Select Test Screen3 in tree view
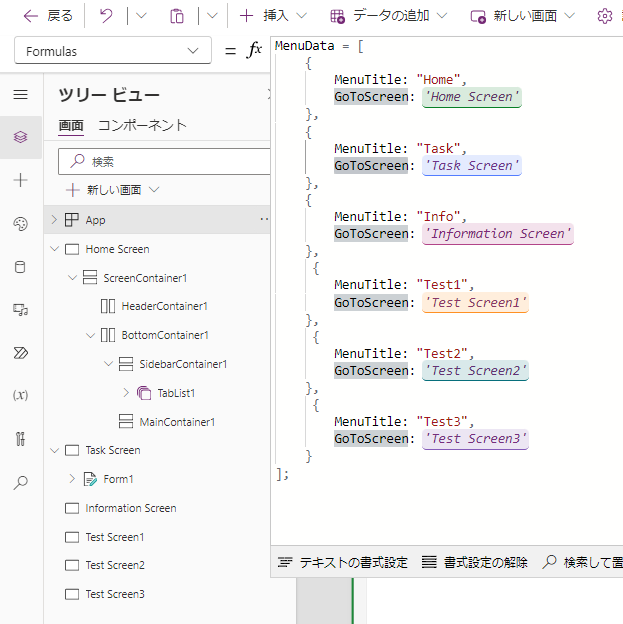 [x=115, y=594]
